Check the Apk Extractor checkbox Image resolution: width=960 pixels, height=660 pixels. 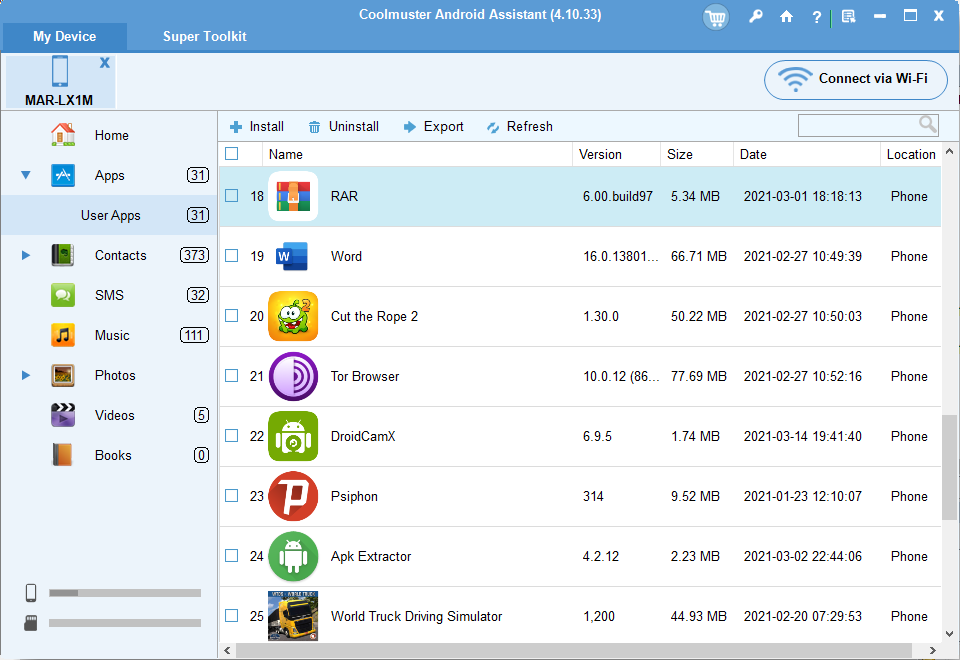click(231, 556)
